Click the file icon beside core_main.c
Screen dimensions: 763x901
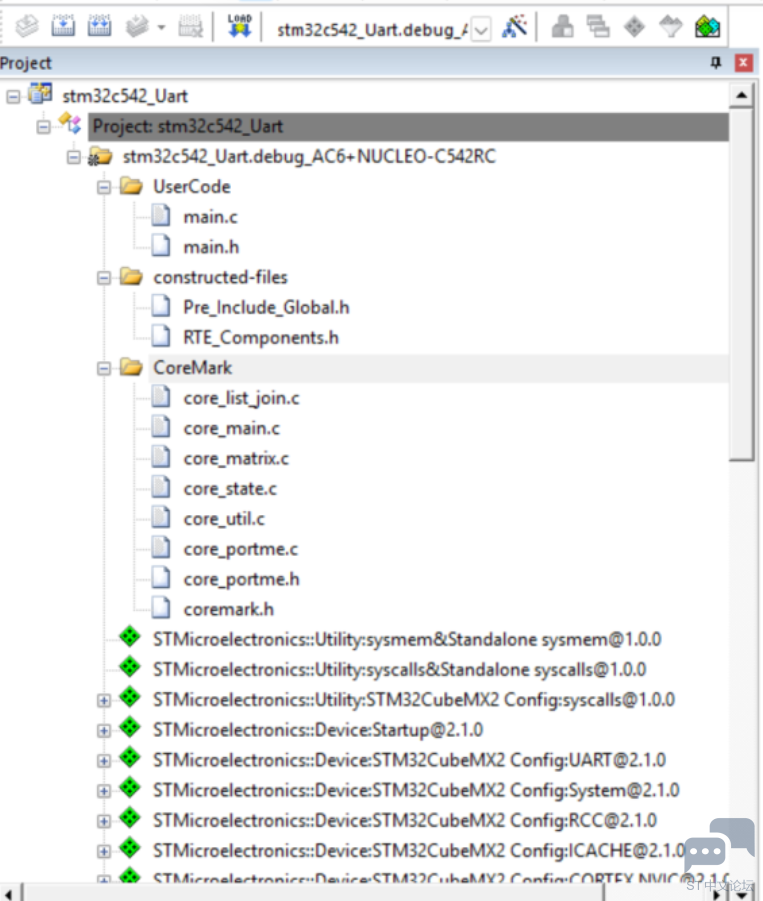click(x=161, y=427)
